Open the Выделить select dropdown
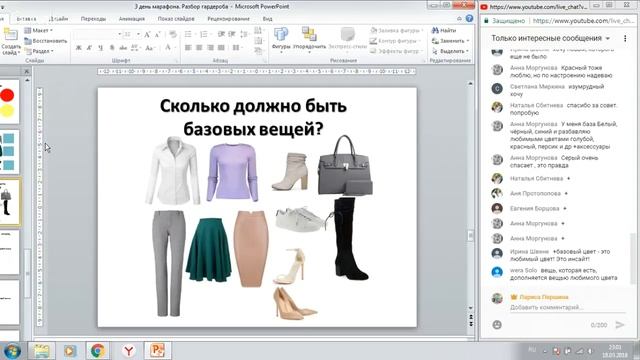Image resolution: width=640 pixels, height=360 pixels. (x=450, y=51)
